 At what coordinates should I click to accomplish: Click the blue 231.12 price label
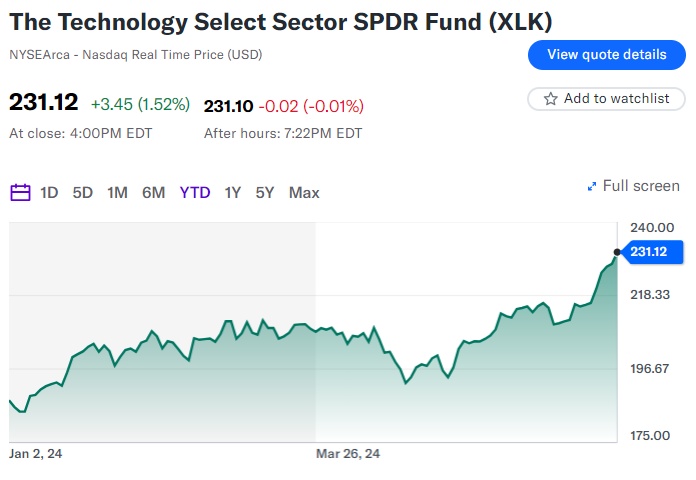[x=648, y=251]
